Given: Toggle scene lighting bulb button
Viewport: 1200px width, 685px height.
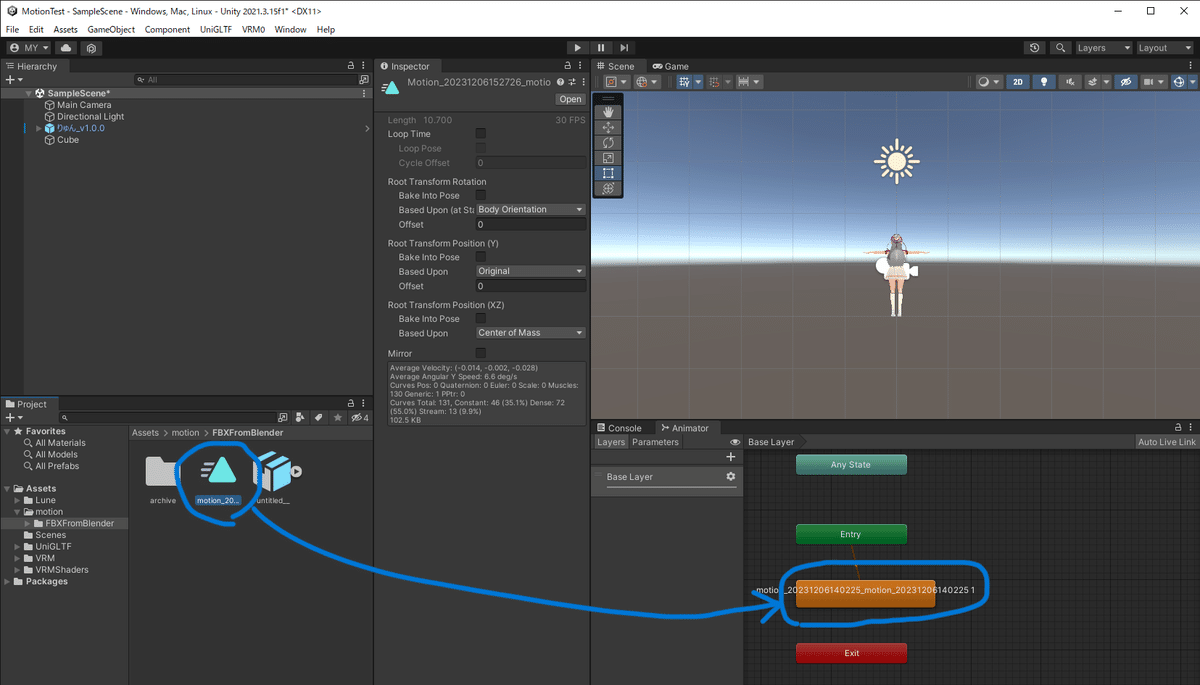Looking at the screenshot, I should tap(1044, 82).
